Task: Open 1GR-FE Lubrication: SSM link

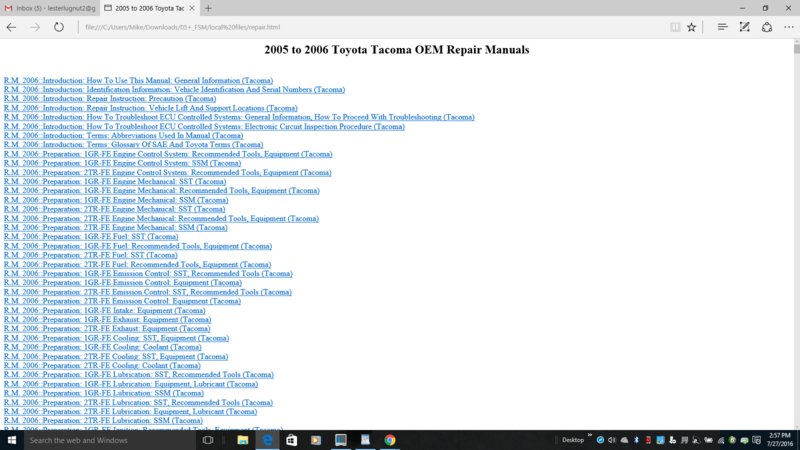Action: point(104,393)
